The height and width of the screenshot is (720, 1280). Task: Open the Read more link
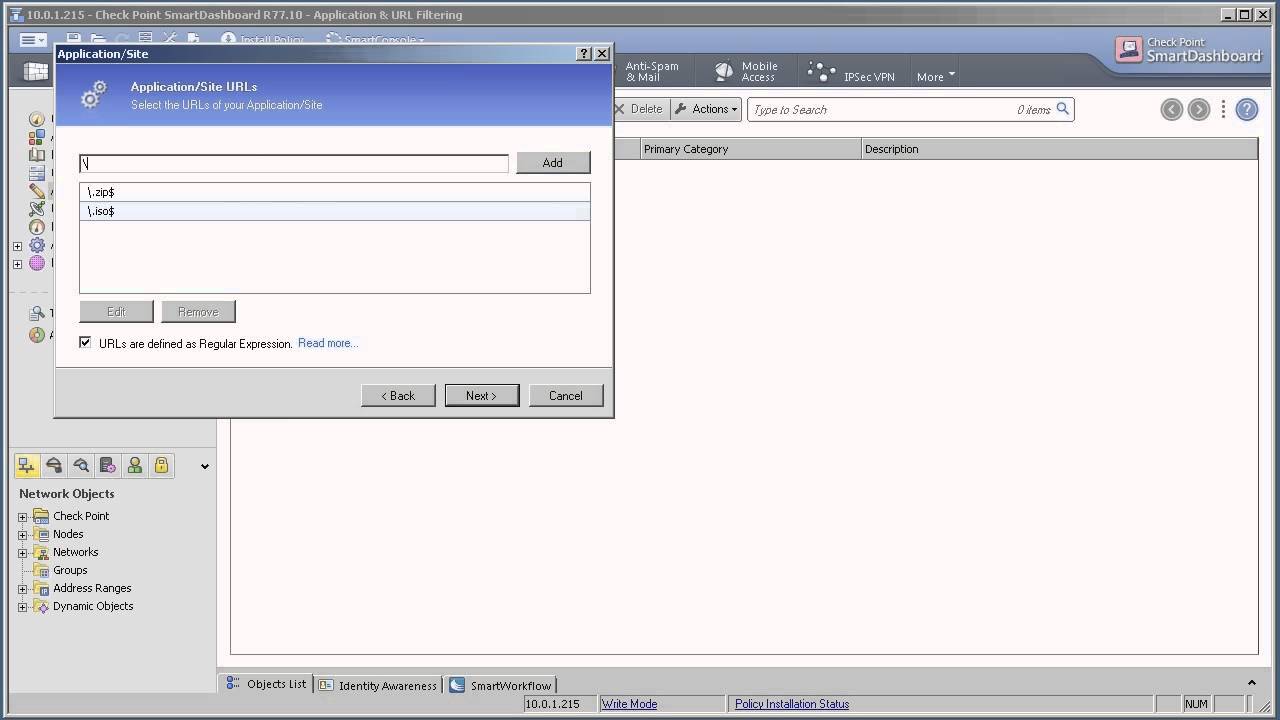328,343
